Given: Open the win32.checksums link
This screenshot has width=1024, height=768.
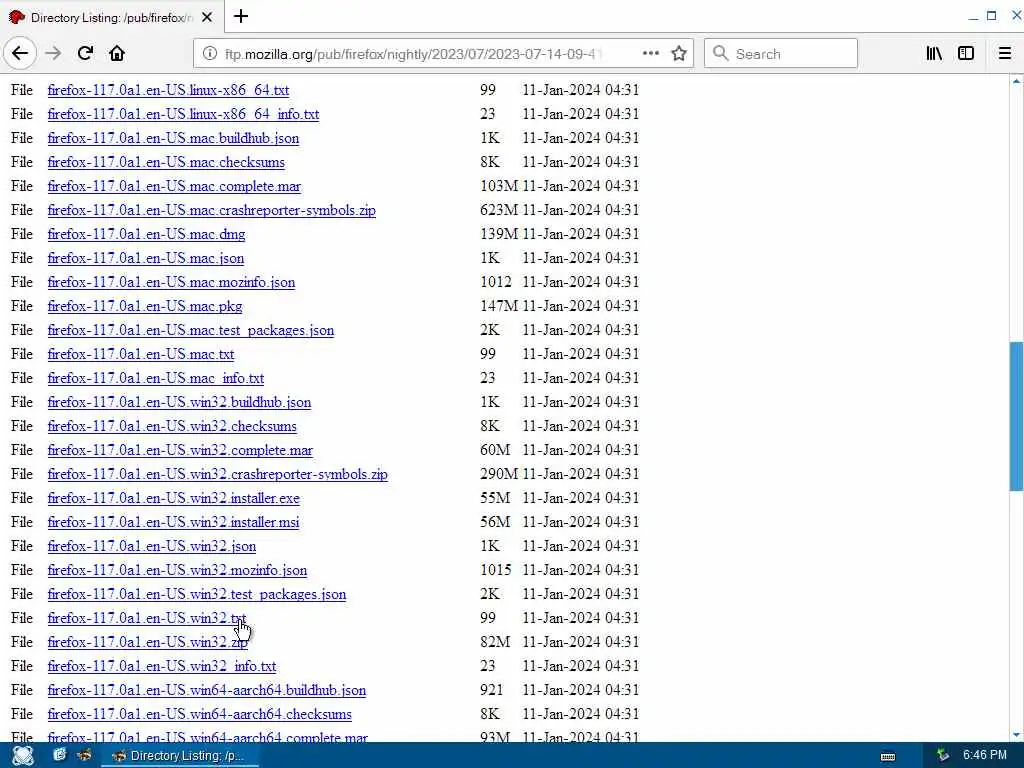Looking at the screenshot, I should (x=172, y=426).
